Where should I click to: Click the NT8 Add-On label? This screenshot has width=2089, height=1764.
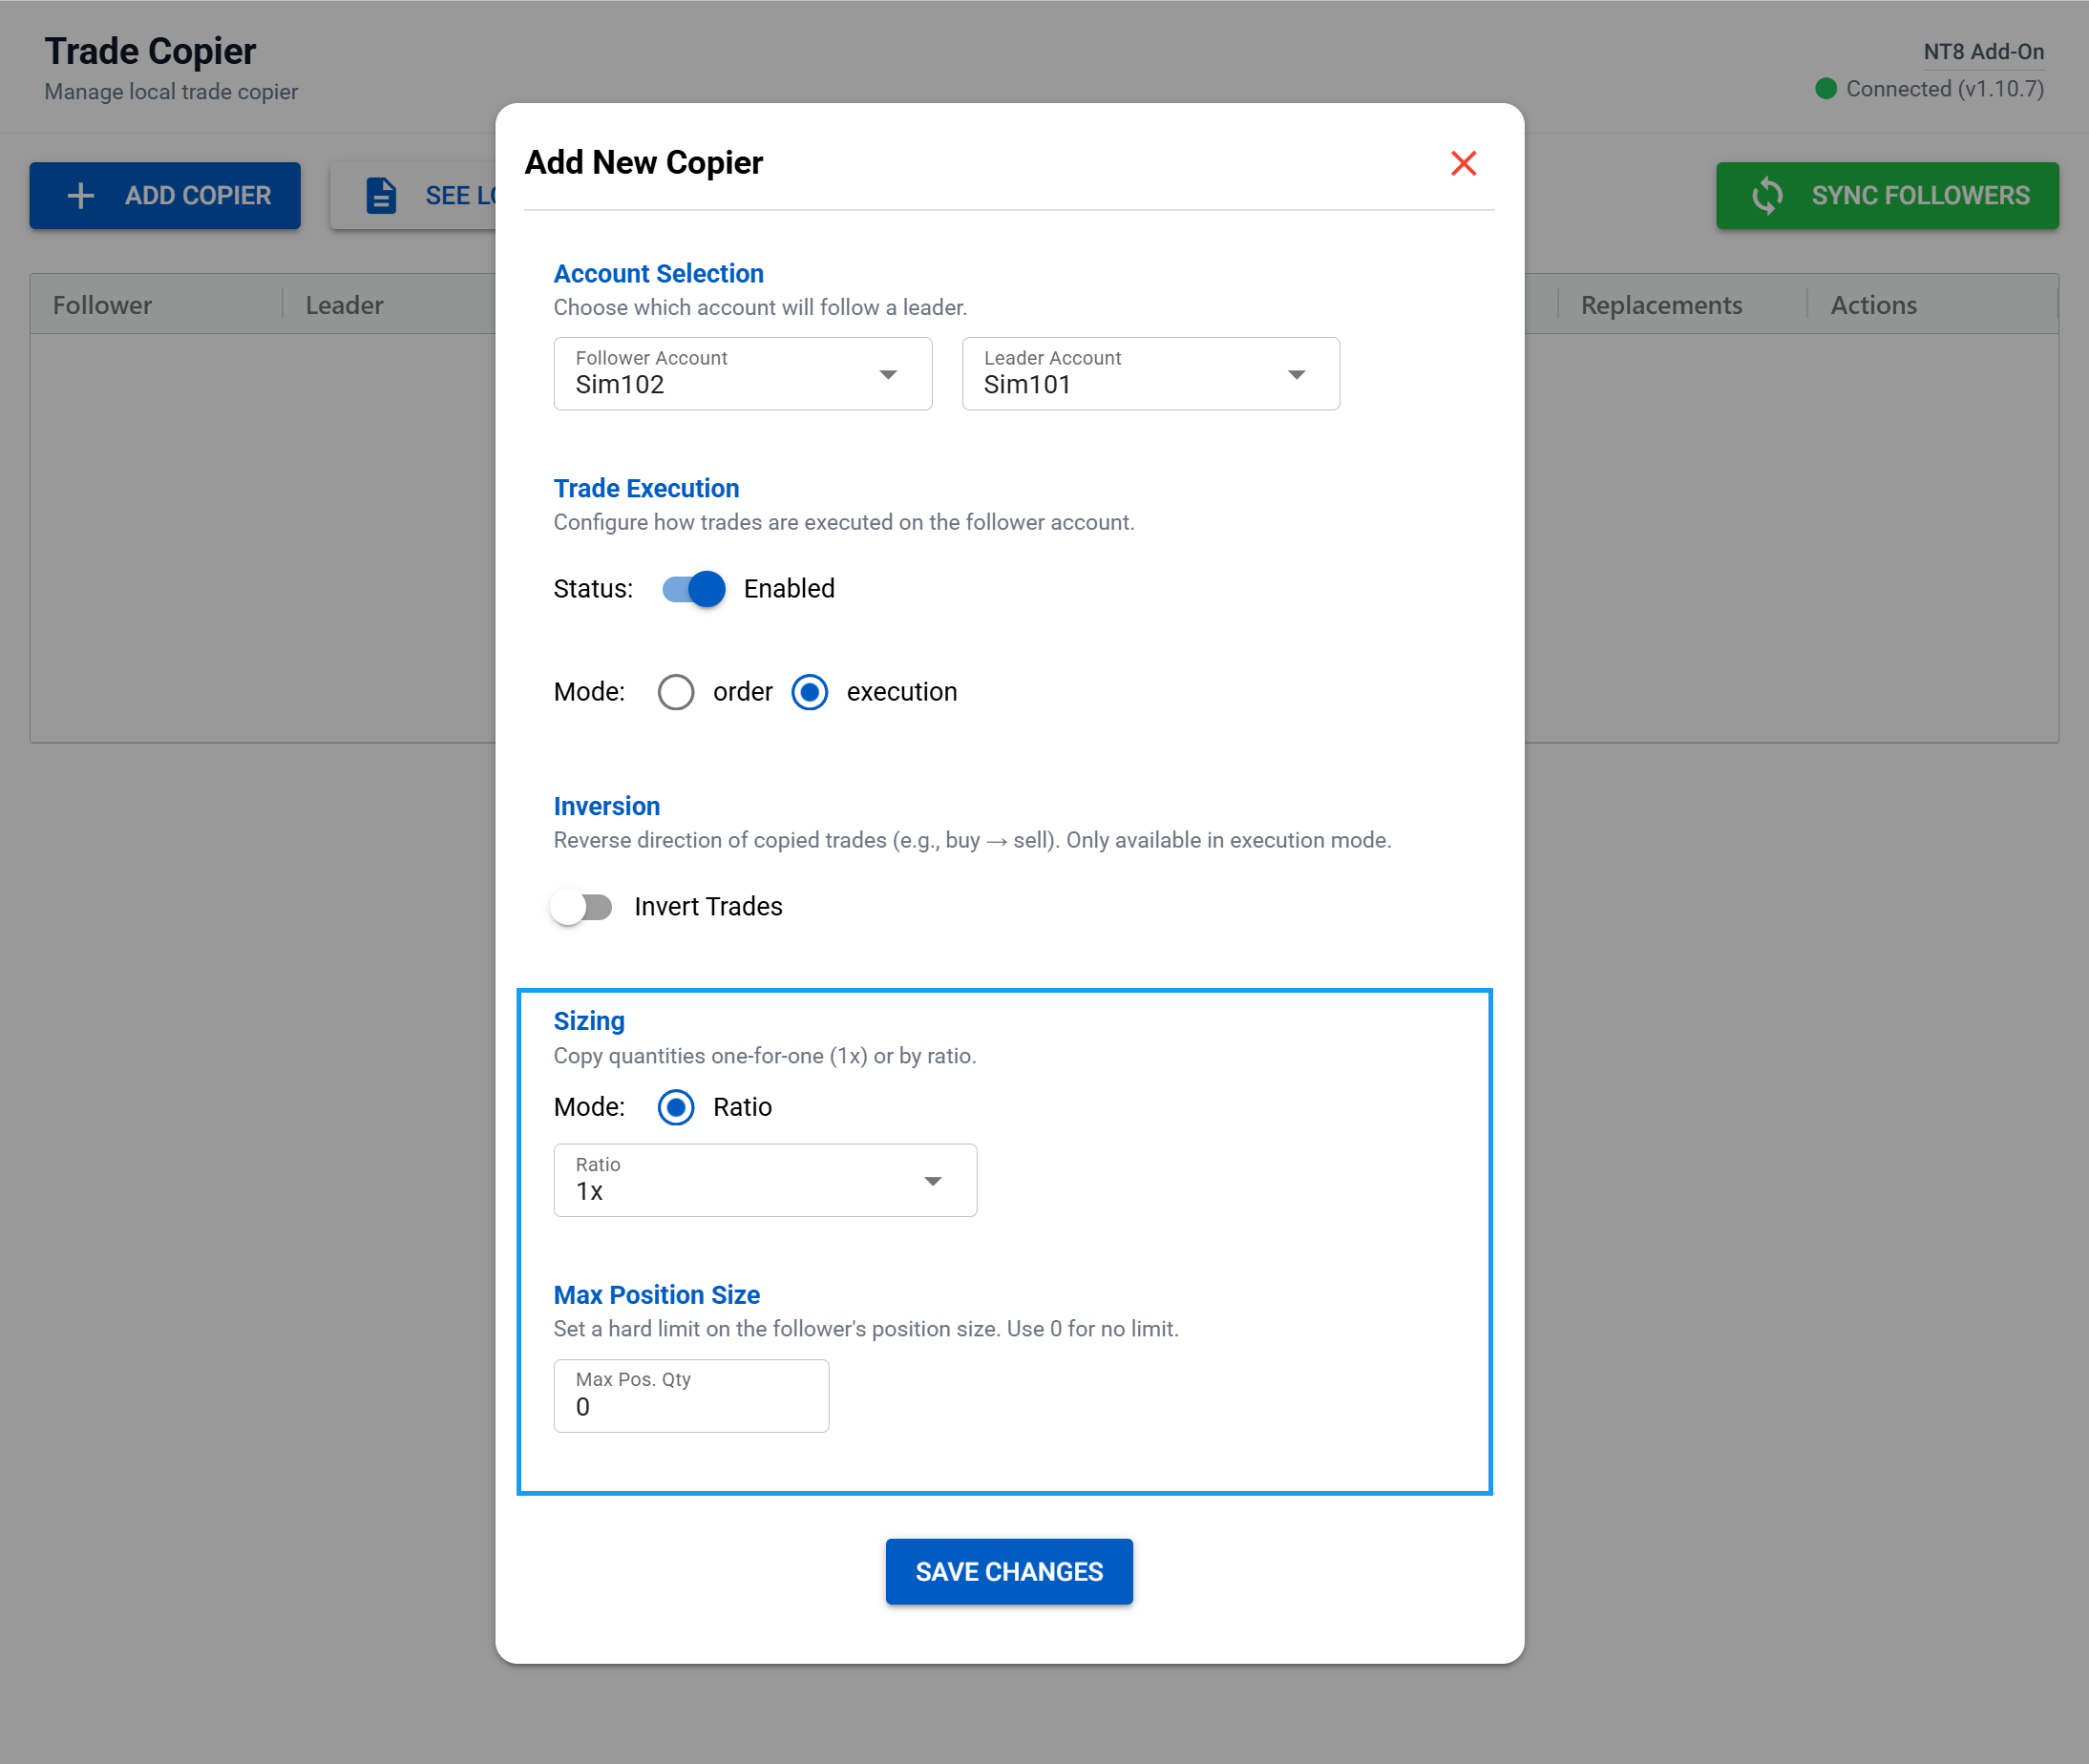click(1983, 52)
